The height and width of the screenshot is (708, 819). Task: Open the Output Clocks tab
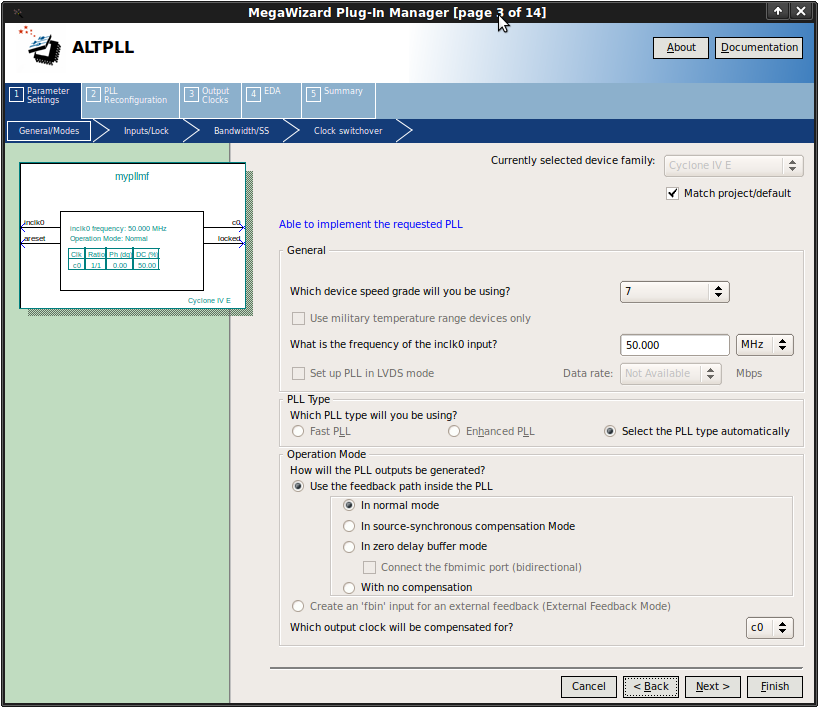[207, 95]
